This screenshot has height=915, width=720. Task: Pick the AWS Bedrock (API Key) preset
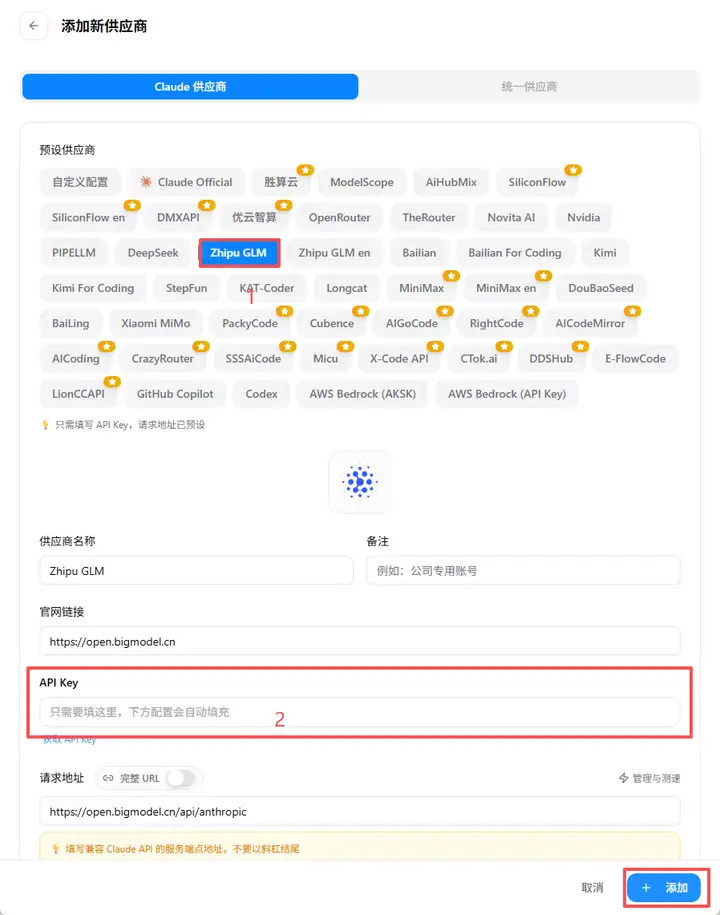tap(507, 394)
